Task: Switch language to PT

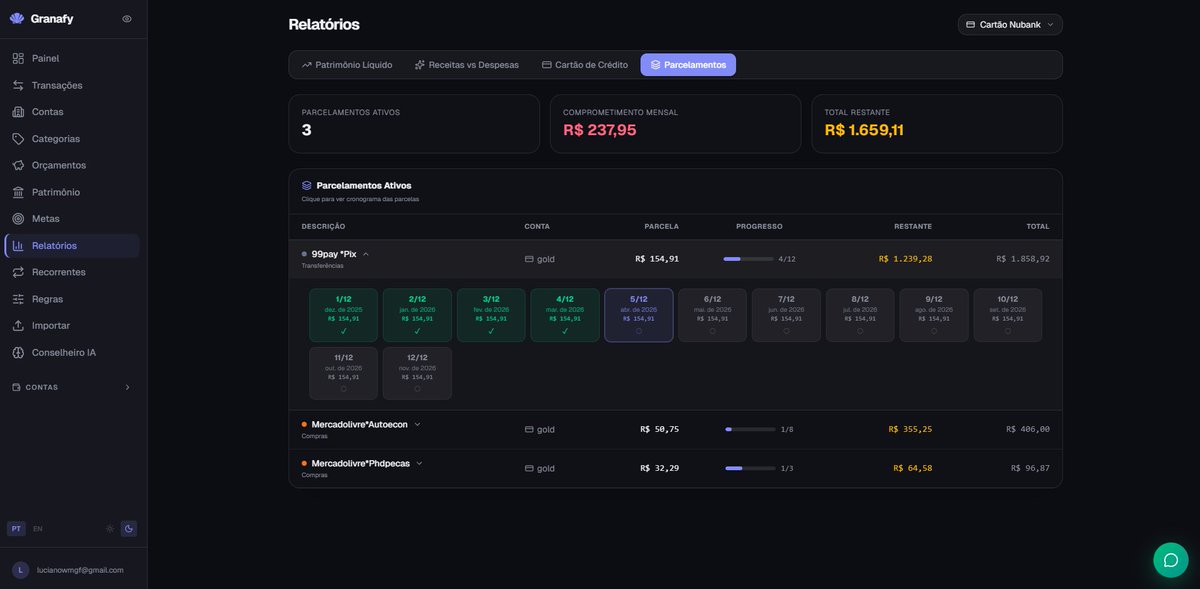Action: (16, 529)
